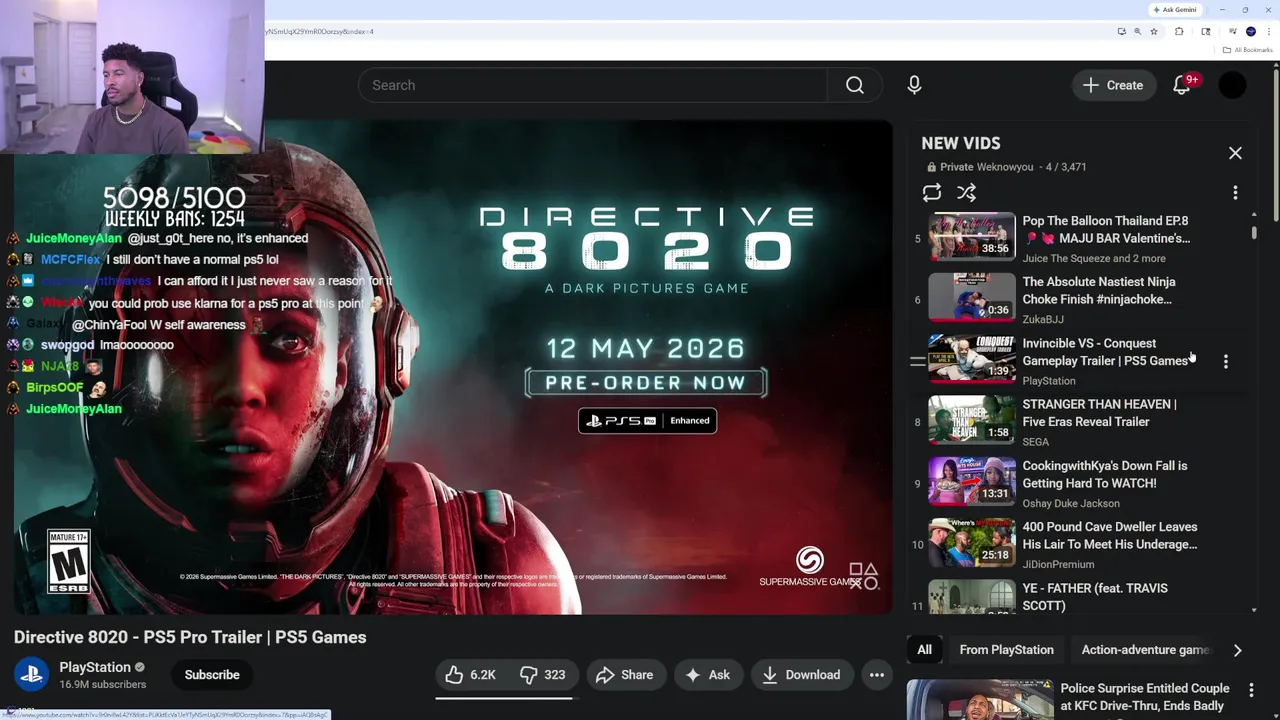
Task: Open All Bookmarks folder
Action: 1248,50
